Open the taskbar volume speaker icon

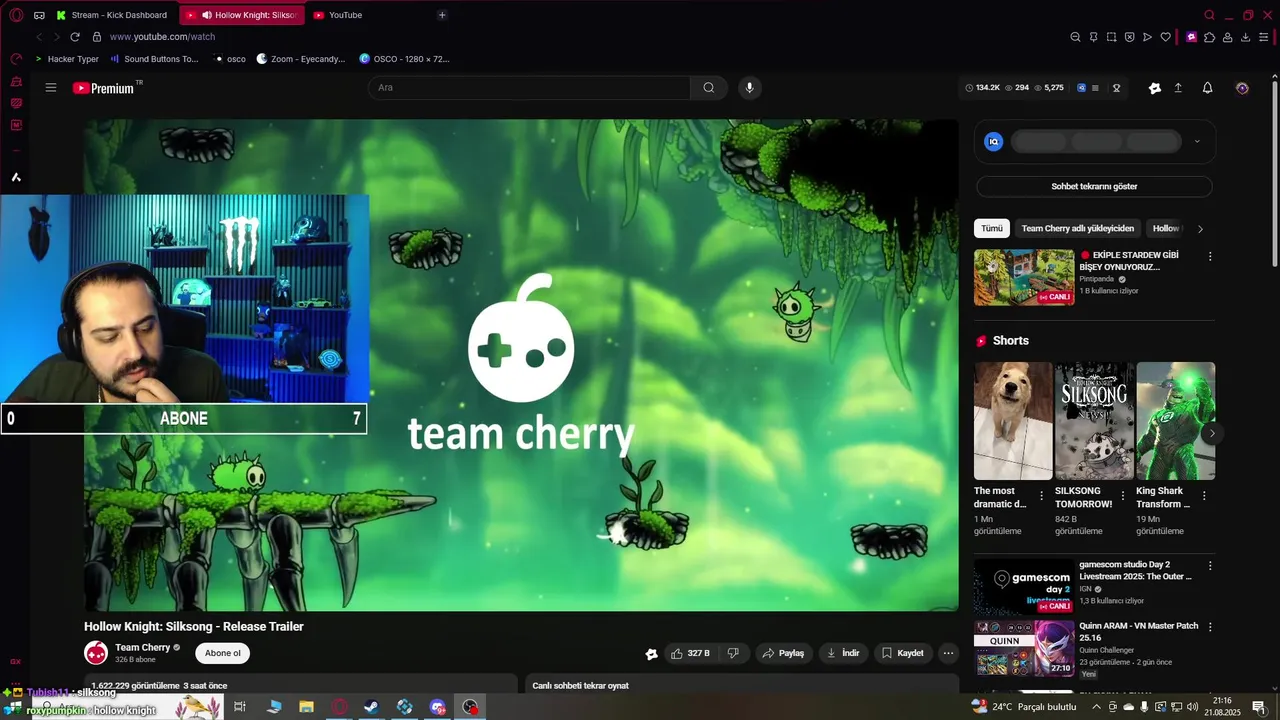1192,707
